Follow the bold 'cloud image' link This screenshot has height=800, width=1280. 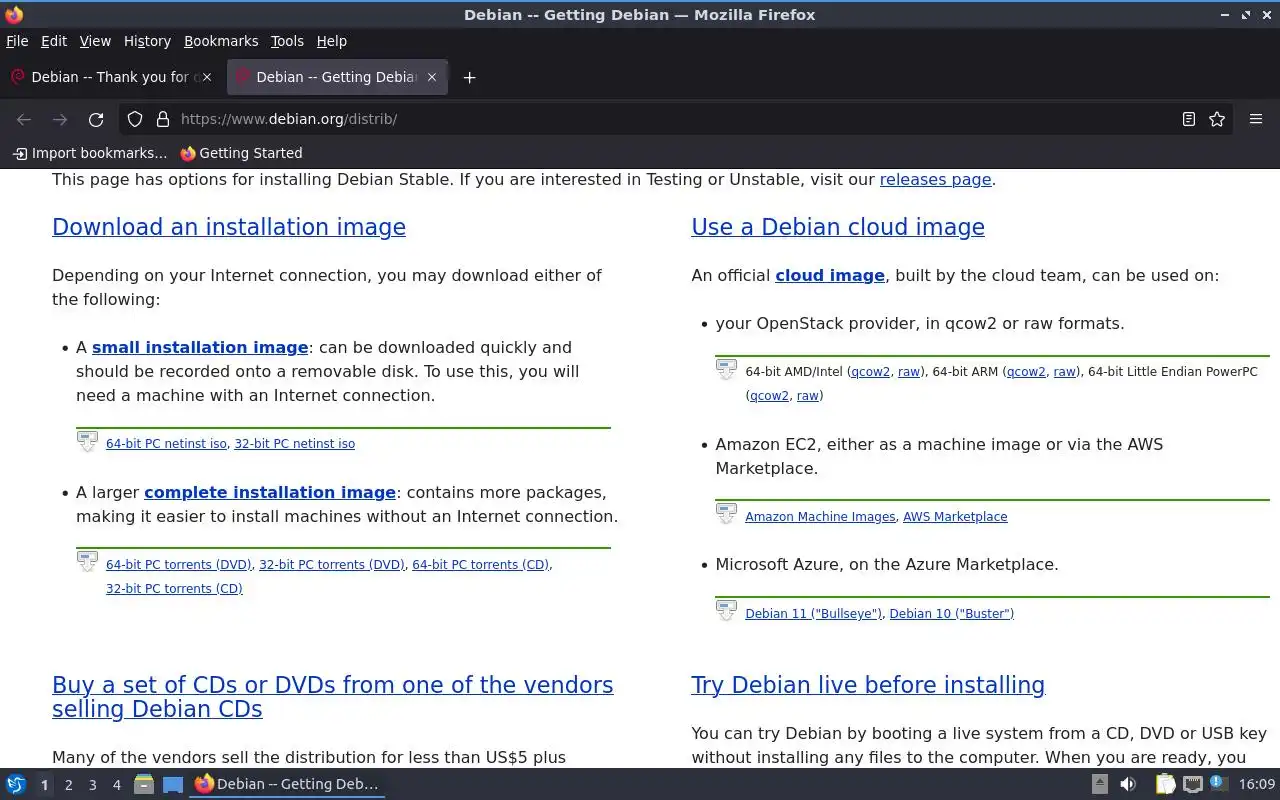830,275
